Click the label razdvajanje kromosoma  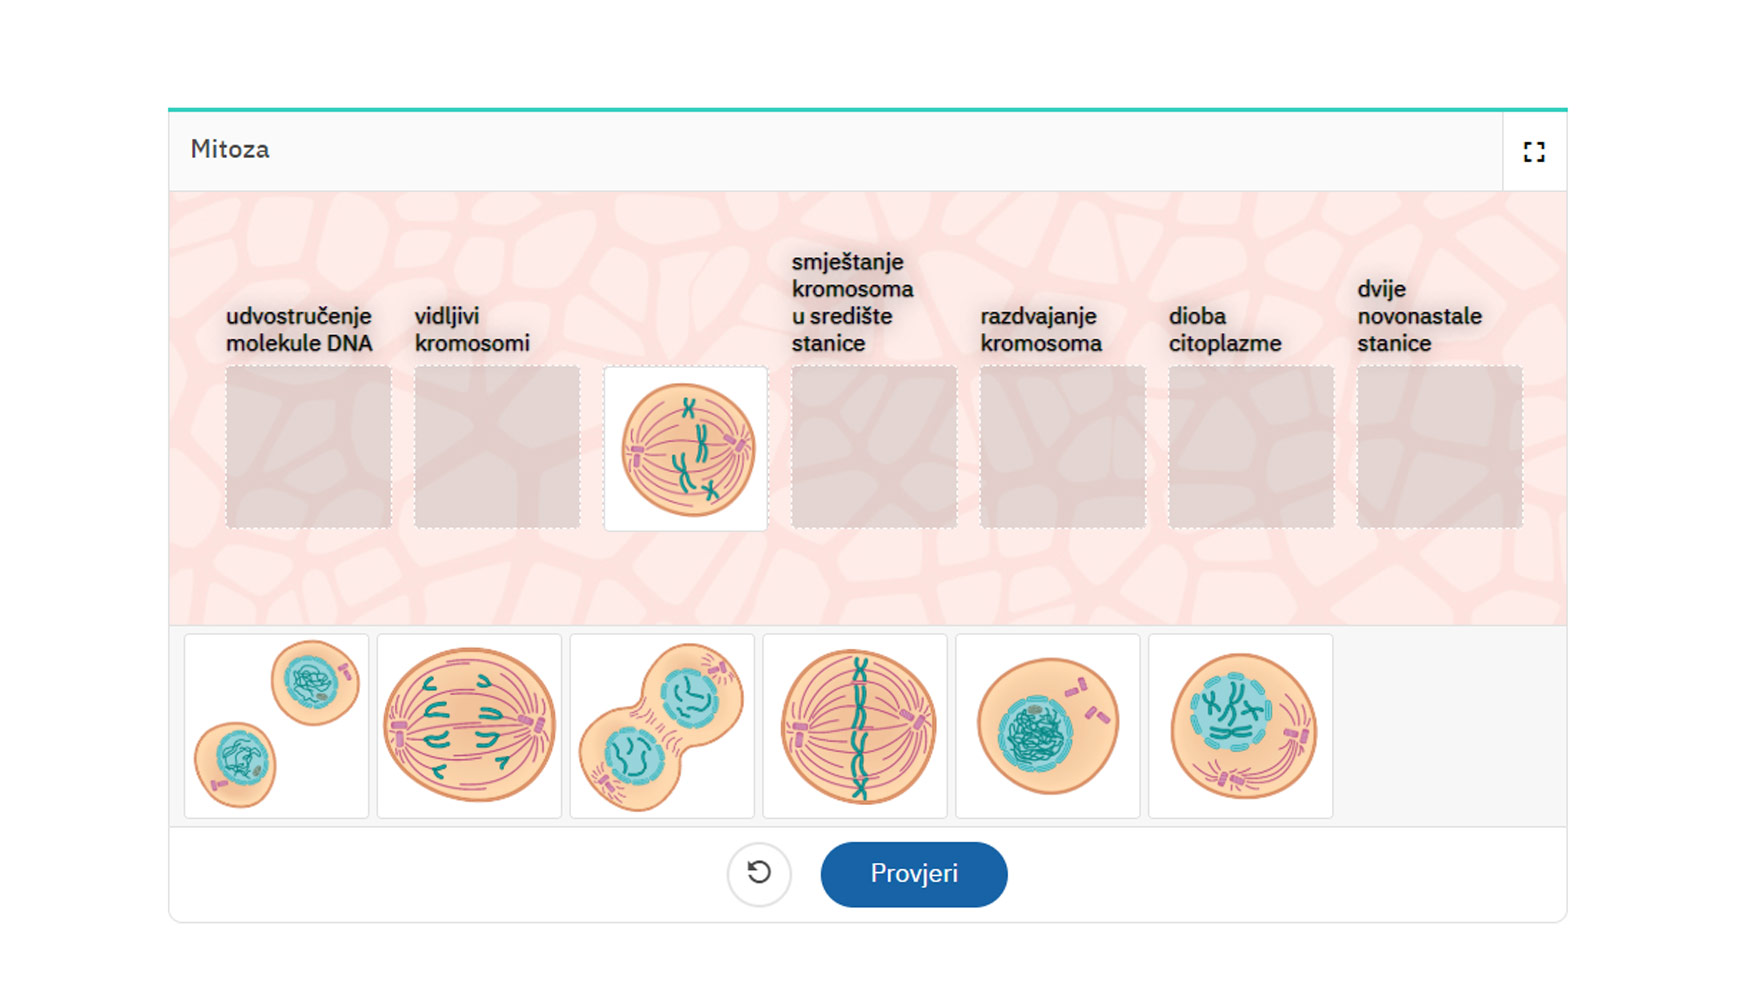[1041, 330]
